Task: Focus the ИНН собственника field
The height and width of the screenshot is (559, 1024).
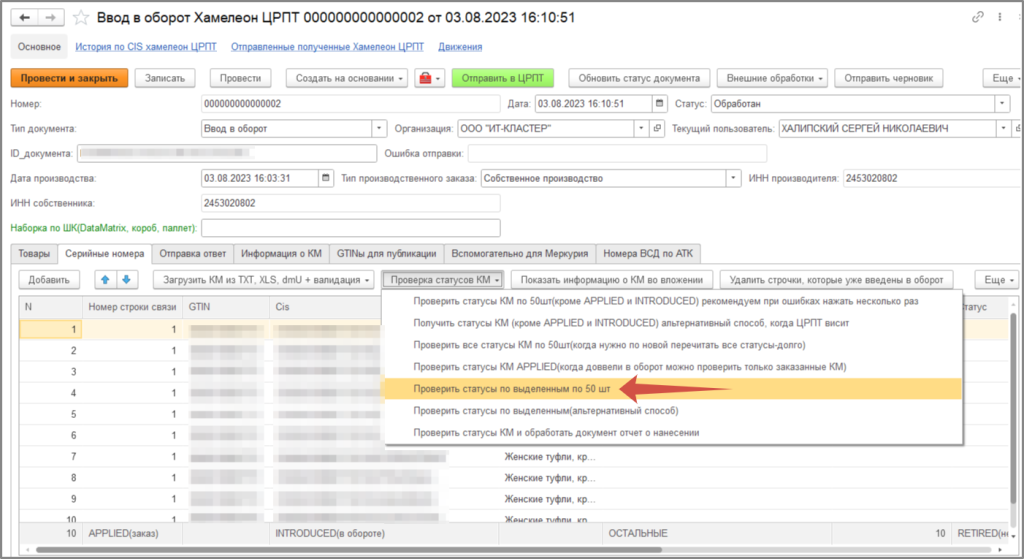Action: (351, 203)
